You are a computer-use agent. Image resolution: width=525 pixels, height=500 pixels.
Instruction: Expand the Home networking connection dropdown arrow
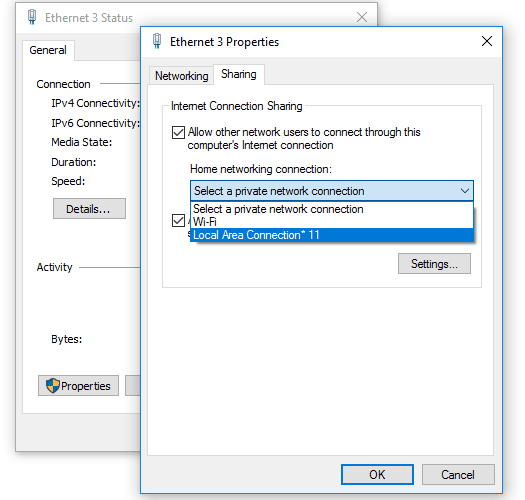pyautogui.click(x=464, y=191)
